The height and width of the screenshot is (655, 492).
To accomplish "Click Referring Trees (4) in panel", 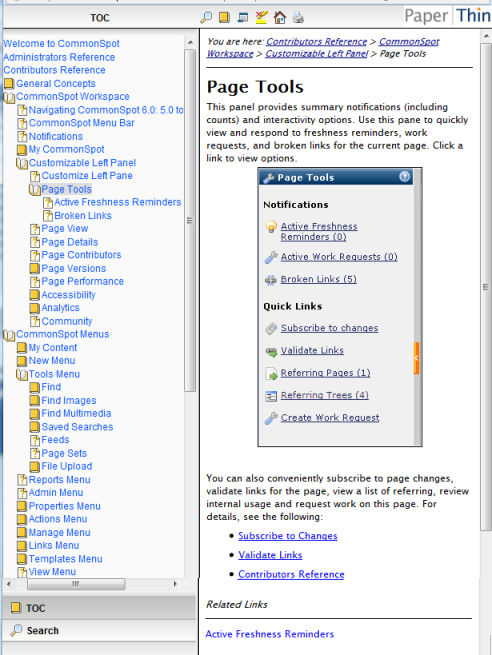I will click(x=325, y=395).
